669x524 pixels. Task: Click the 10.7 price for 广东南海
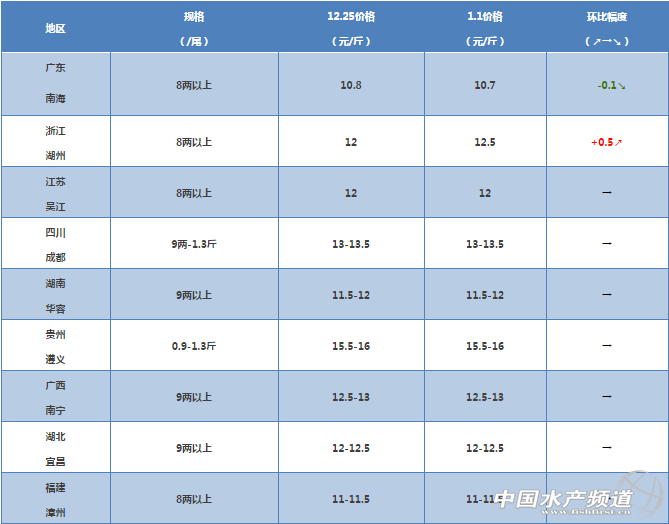(x=485, y=86)
